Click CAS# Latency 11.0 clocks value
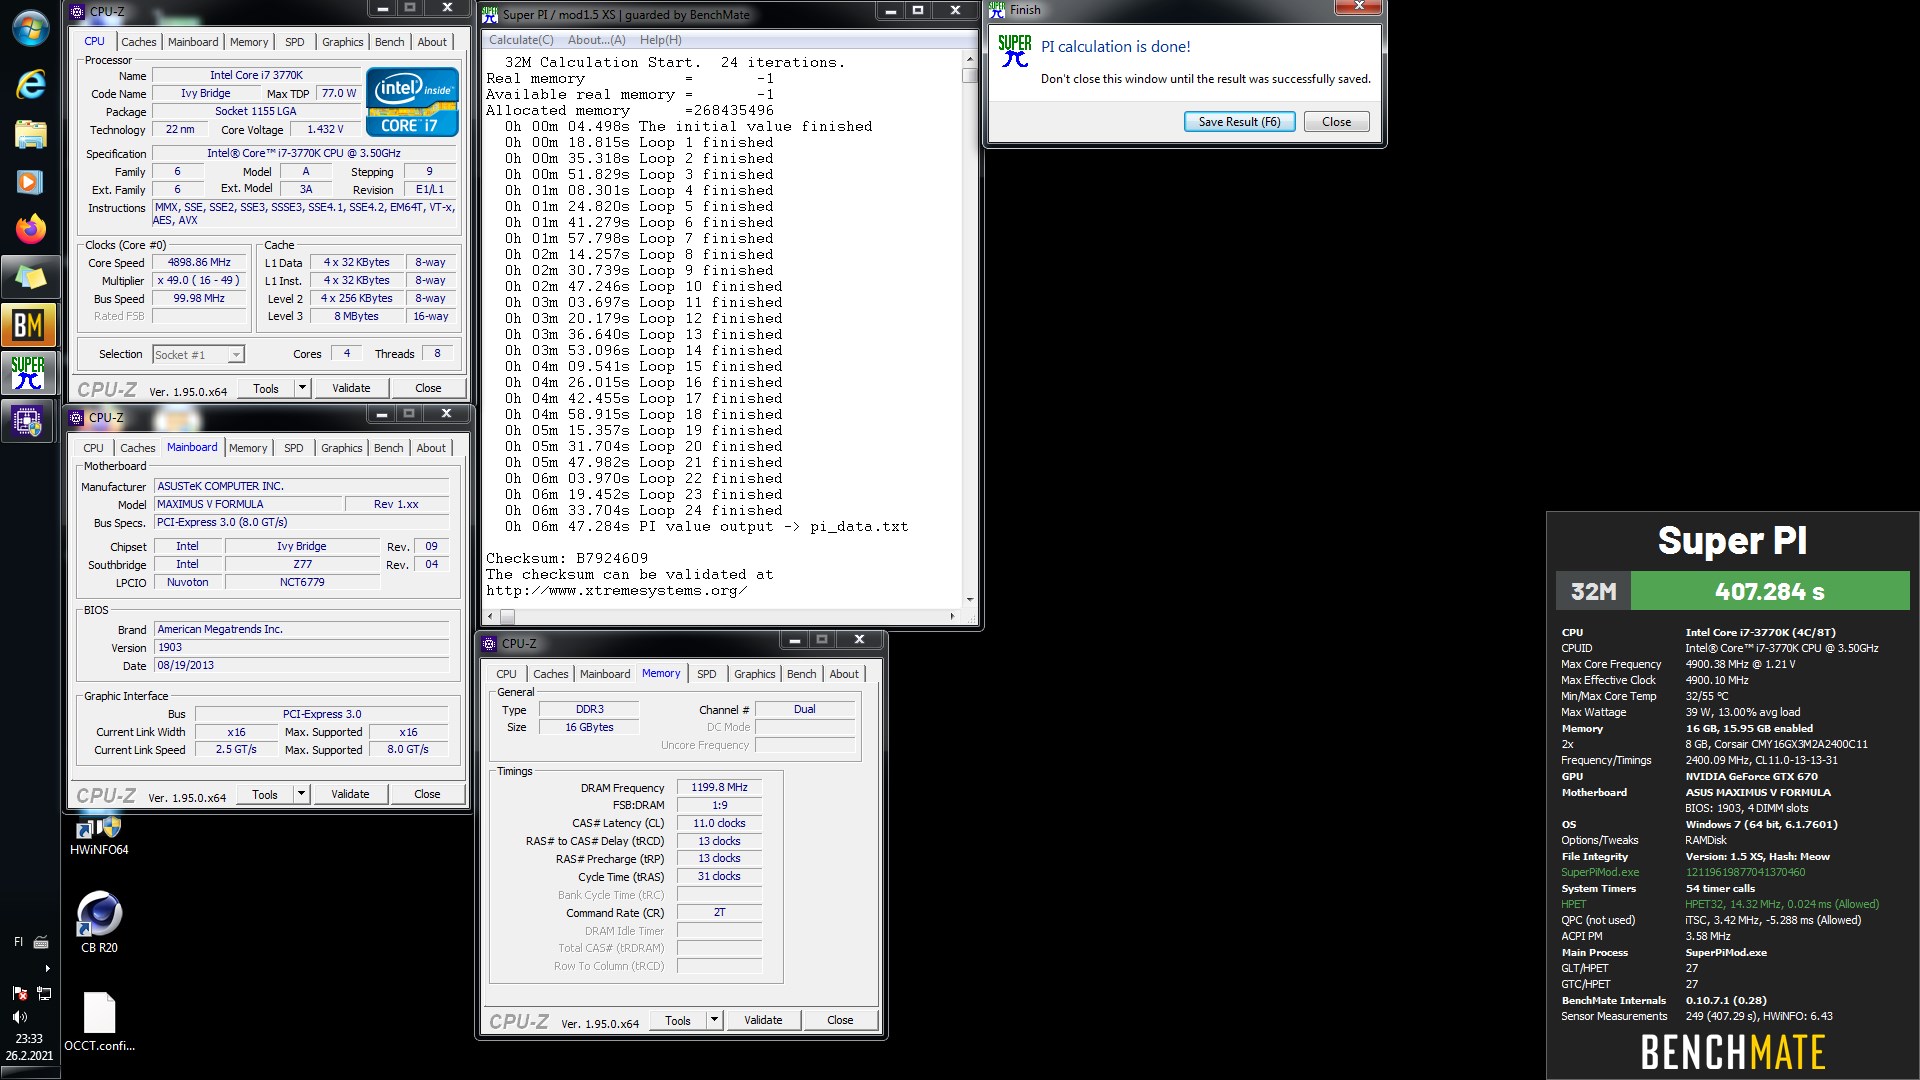This screenshot has width=1920, height=1080. click(x=719, y=823)
